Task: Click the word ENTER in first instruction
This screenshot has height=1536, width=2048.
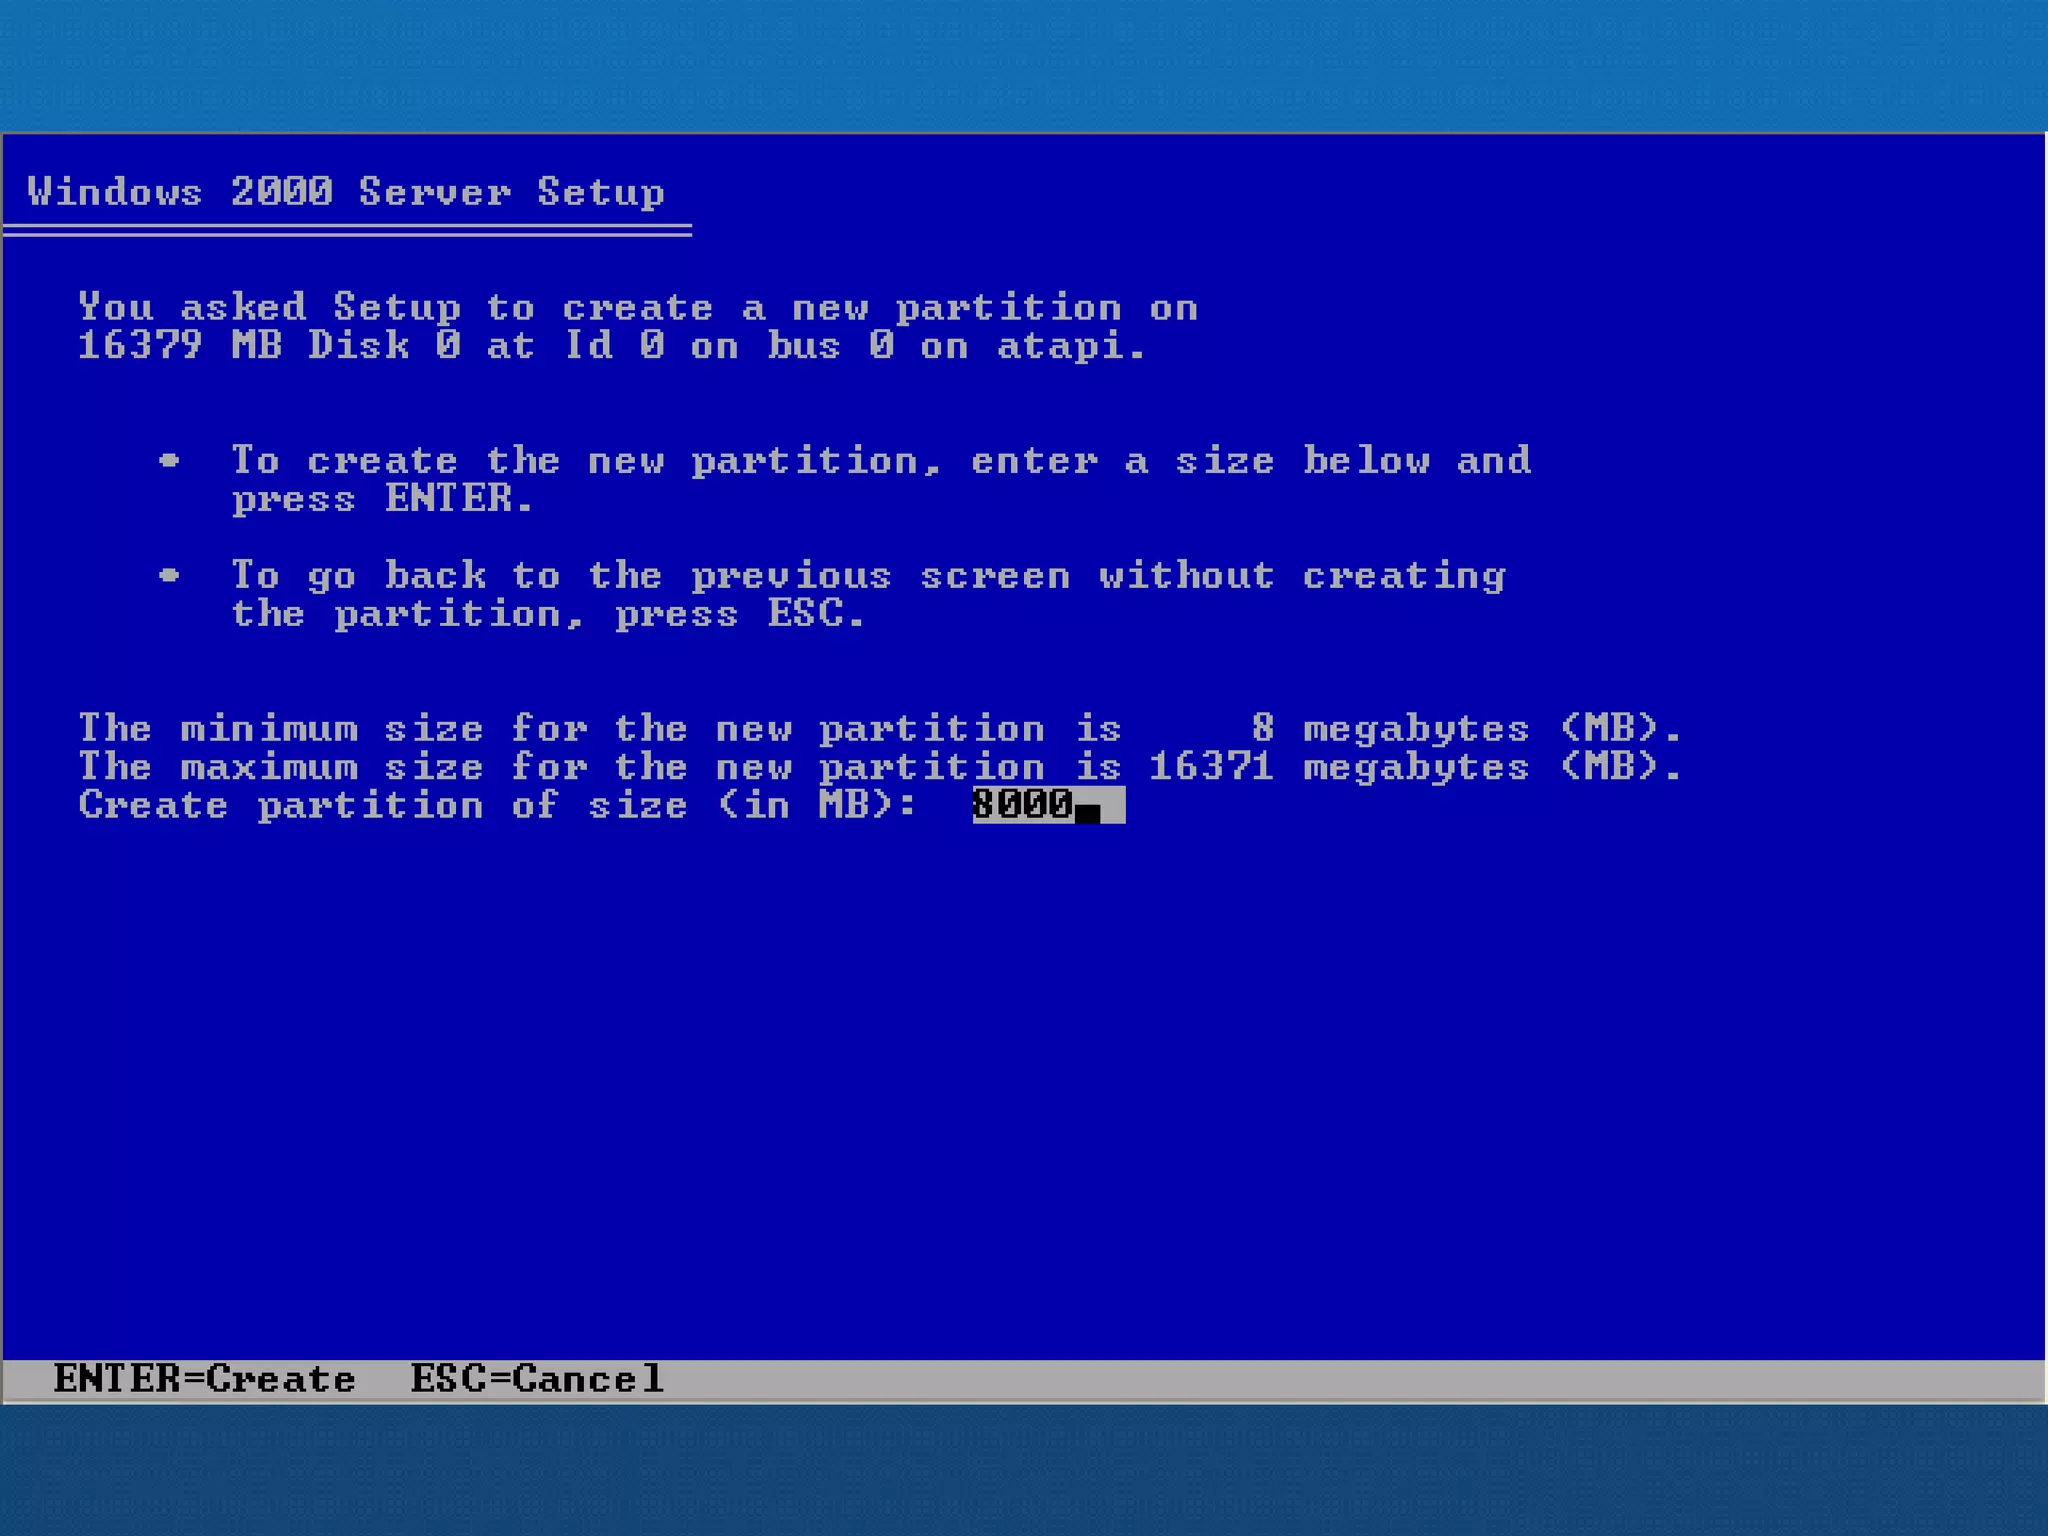Action: [449, 498]
